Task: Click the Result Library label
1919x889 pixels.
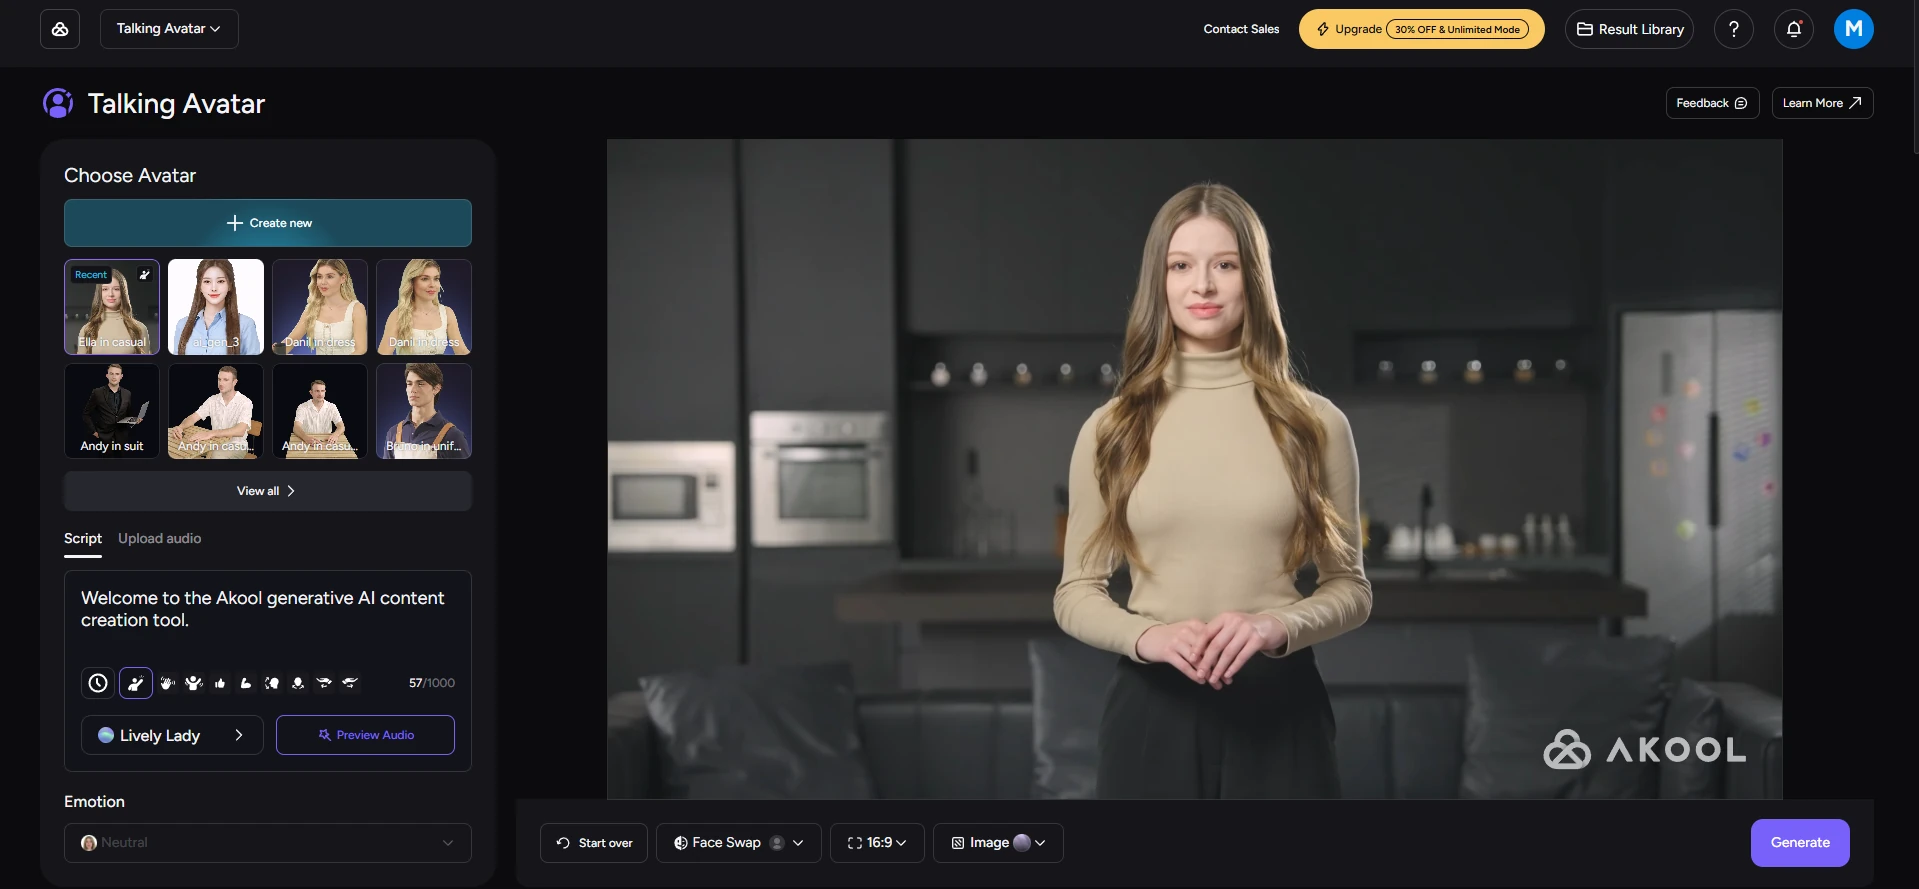Action: coord(1641,29)
